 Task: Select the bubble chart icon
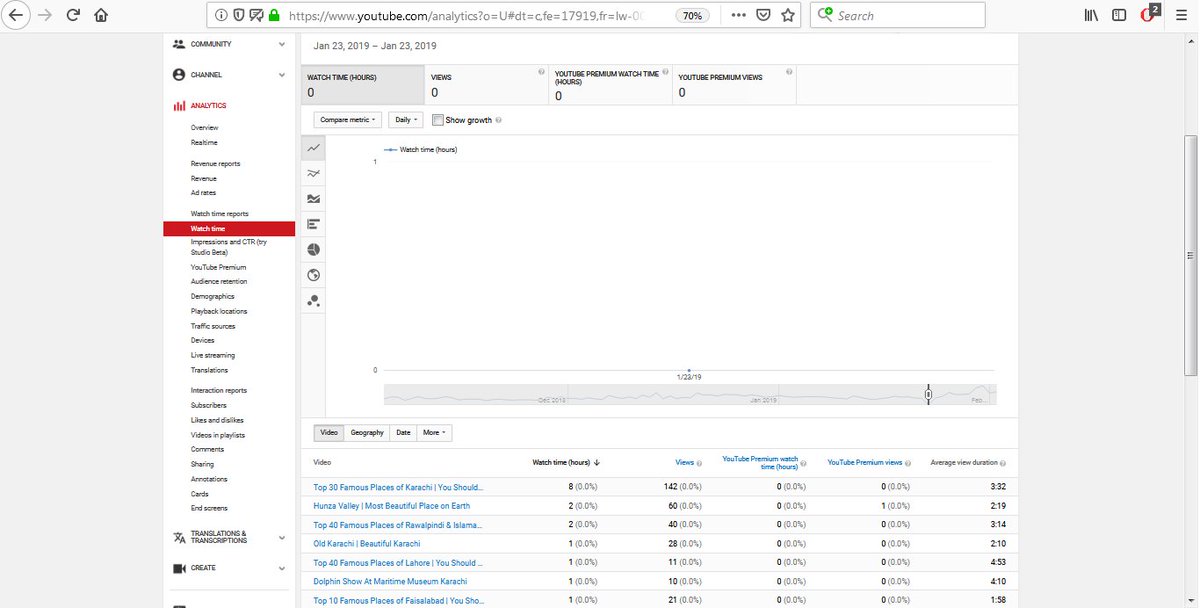pyautogui.click(x=314, y=299)
